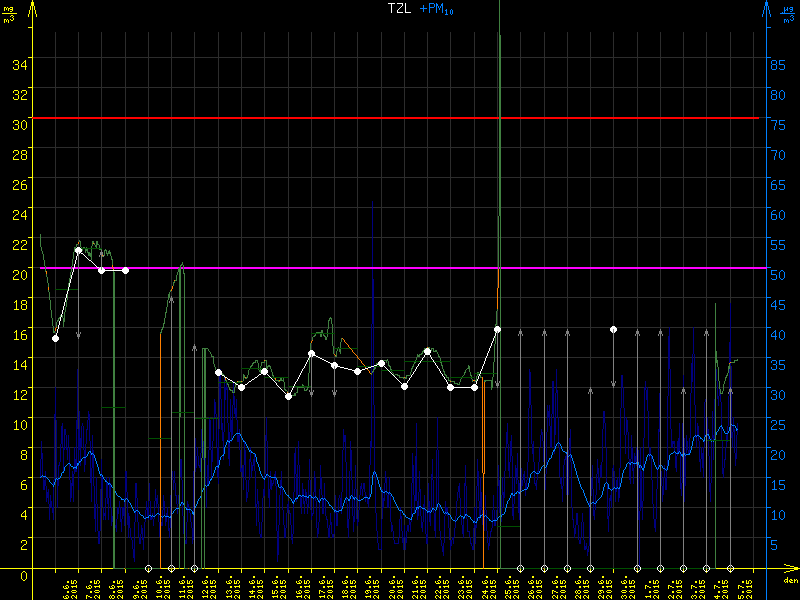Click the rightmost circle marker on the baseline
800x600 pixels.
click(730, 568)
